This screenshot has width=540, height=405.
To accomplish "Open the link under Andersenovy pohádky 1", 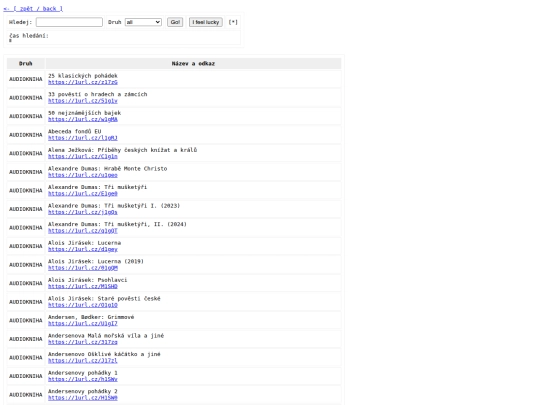I will [x=83, y=380].
